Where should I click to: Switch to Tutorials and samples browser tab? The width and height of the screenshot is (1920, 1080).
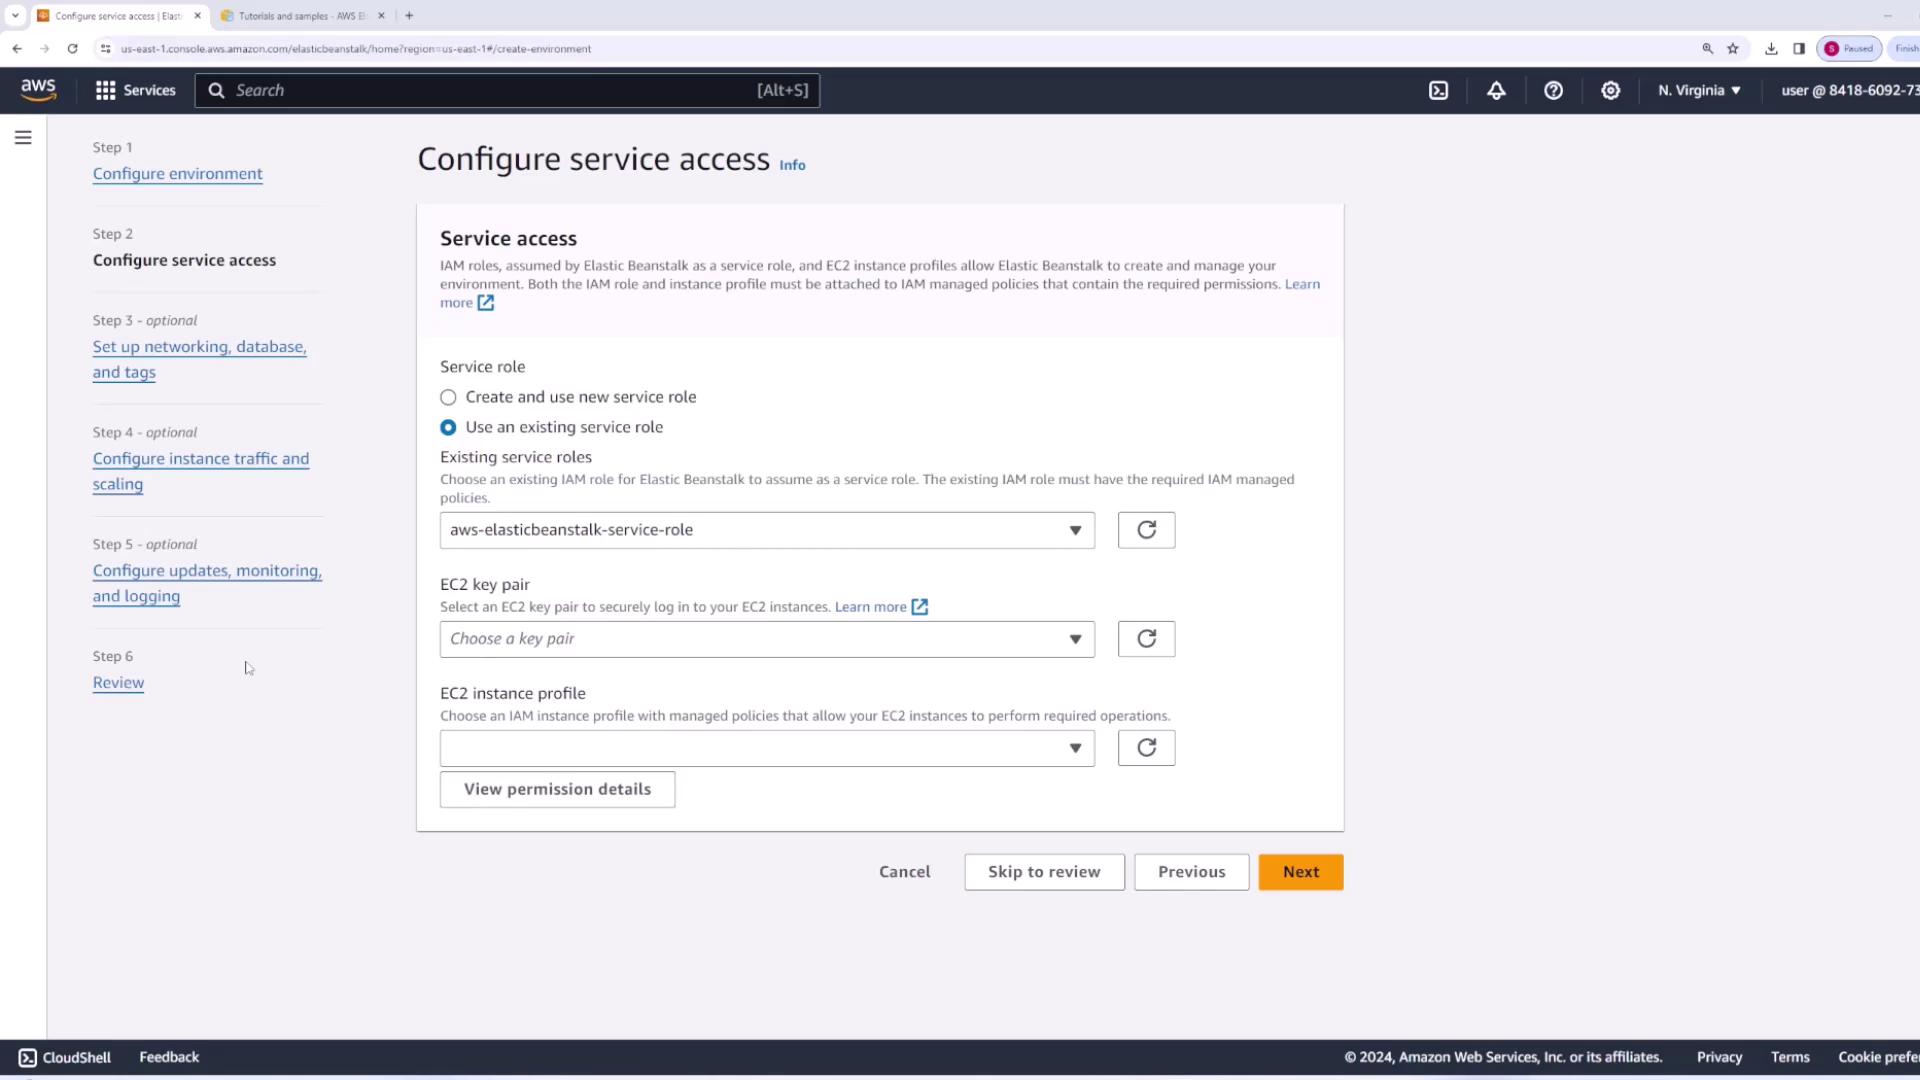(300, 16)
